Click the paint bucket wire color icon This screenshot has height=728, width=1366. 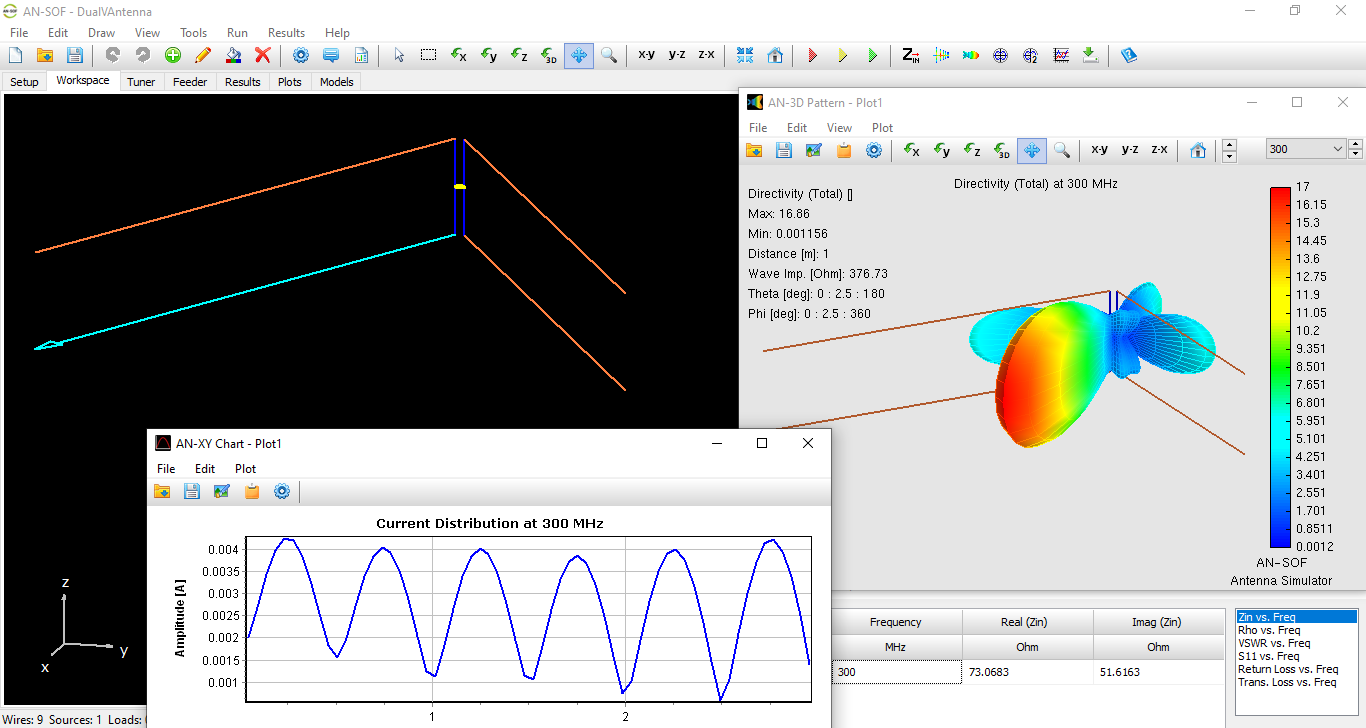233,56
